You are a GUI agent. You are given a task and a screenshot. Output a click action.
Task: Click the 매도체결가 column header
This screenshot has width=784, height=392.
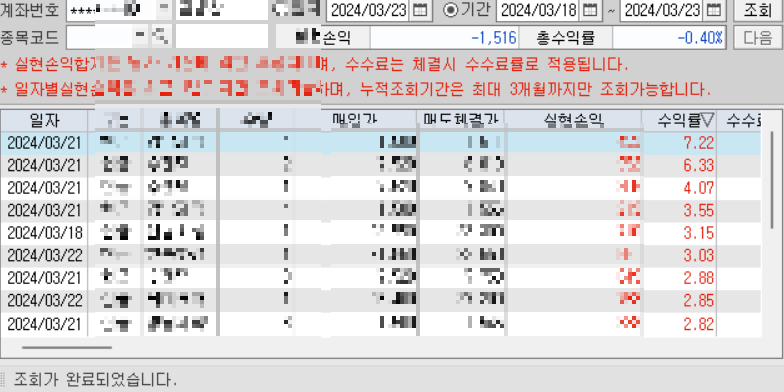point(461,120)
